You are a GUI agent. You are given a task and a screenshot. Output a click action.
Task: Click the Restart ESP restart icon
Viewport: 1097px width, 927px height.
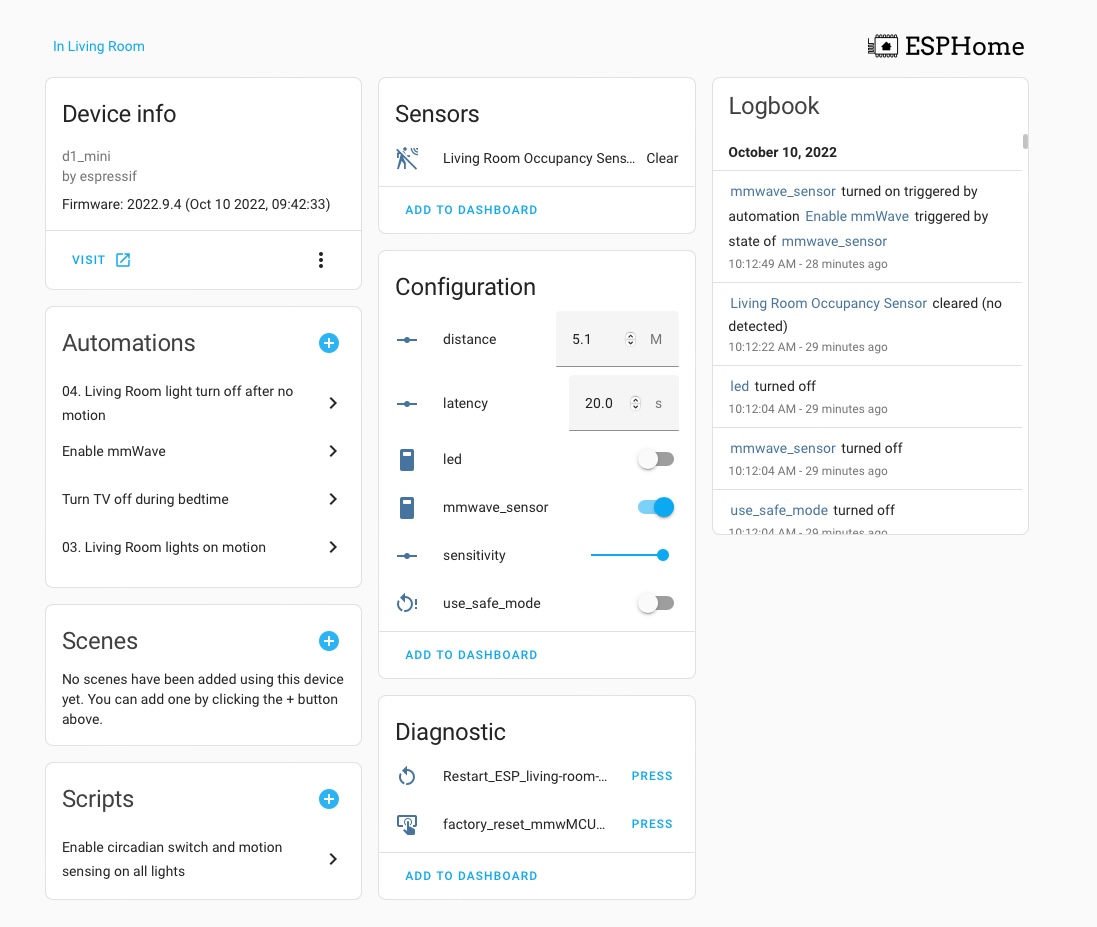pyautogui.click(x=407, y=777)
